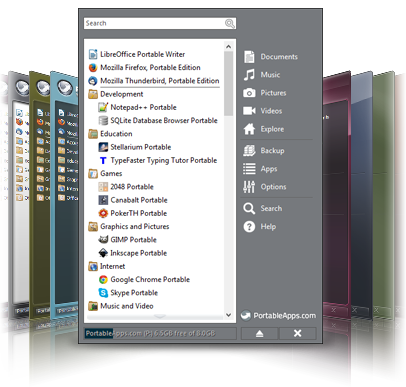Expand the Music and Video category

(x=93, y=306)
